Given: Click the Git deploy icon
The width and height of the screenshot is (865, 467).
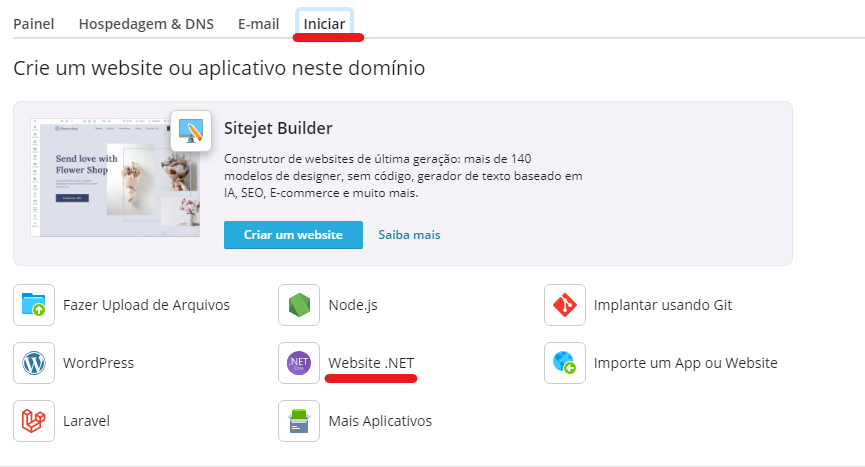Looking at the screenshot, I should point(565,305).
